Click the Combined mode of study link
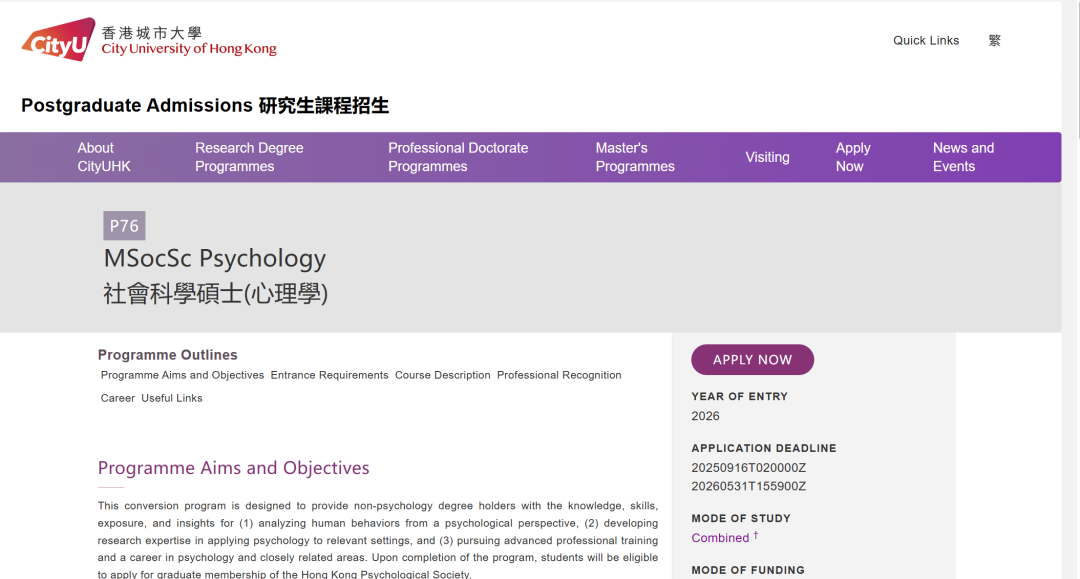 (720, 538)
